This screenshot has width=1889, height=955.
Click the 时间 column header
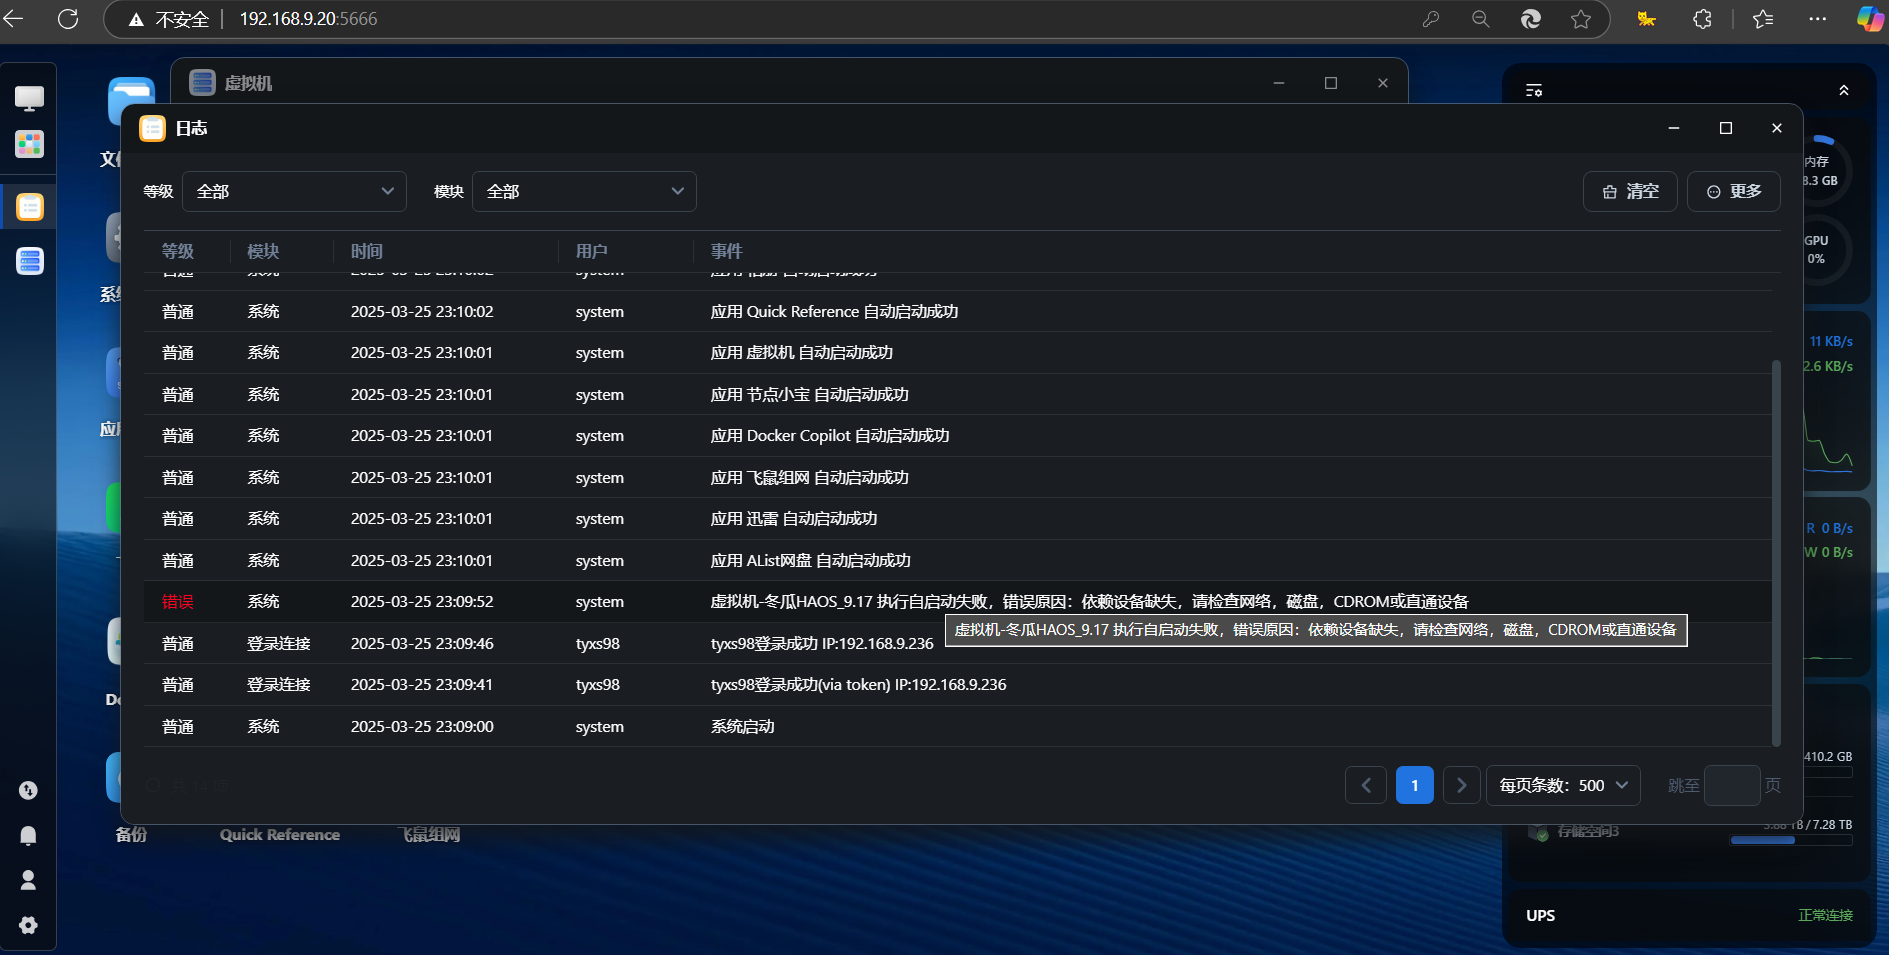(x=367, y=251)
